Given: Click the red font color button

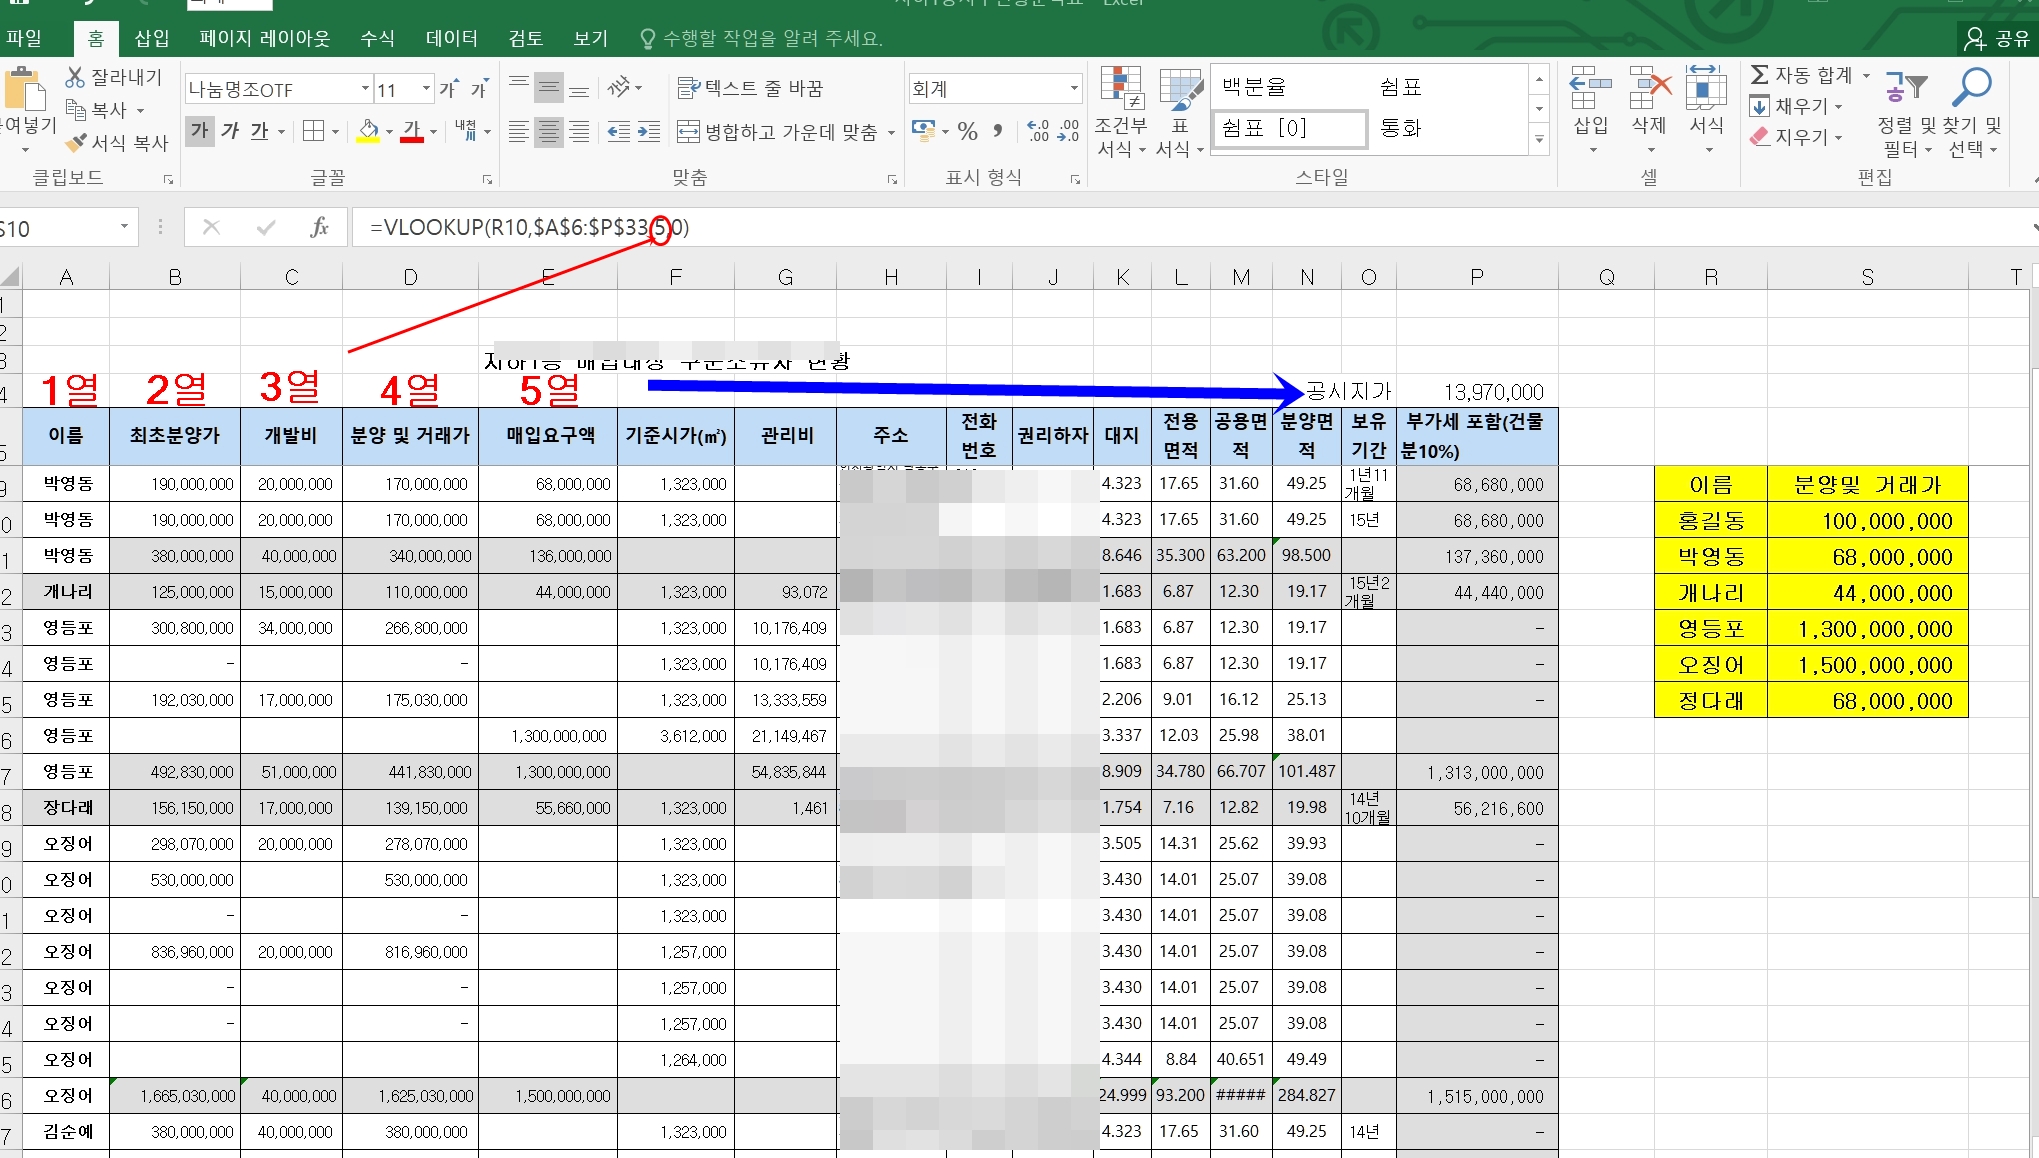Looking at the screenshot, I should pos(412,131).
